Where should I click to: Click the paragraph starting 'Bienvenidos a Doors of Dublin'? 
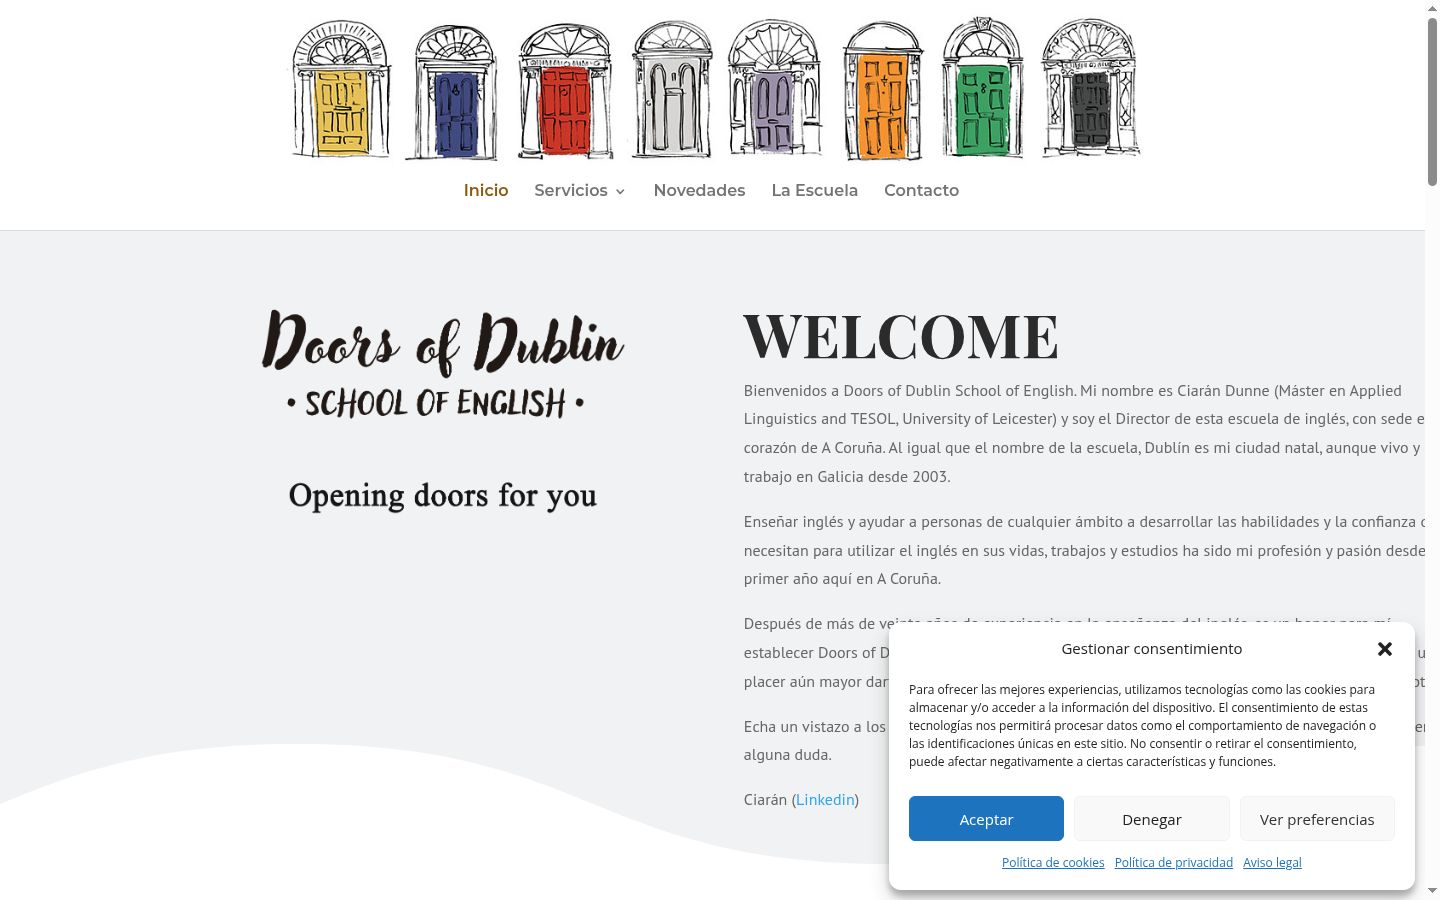tap(1084, 433)
